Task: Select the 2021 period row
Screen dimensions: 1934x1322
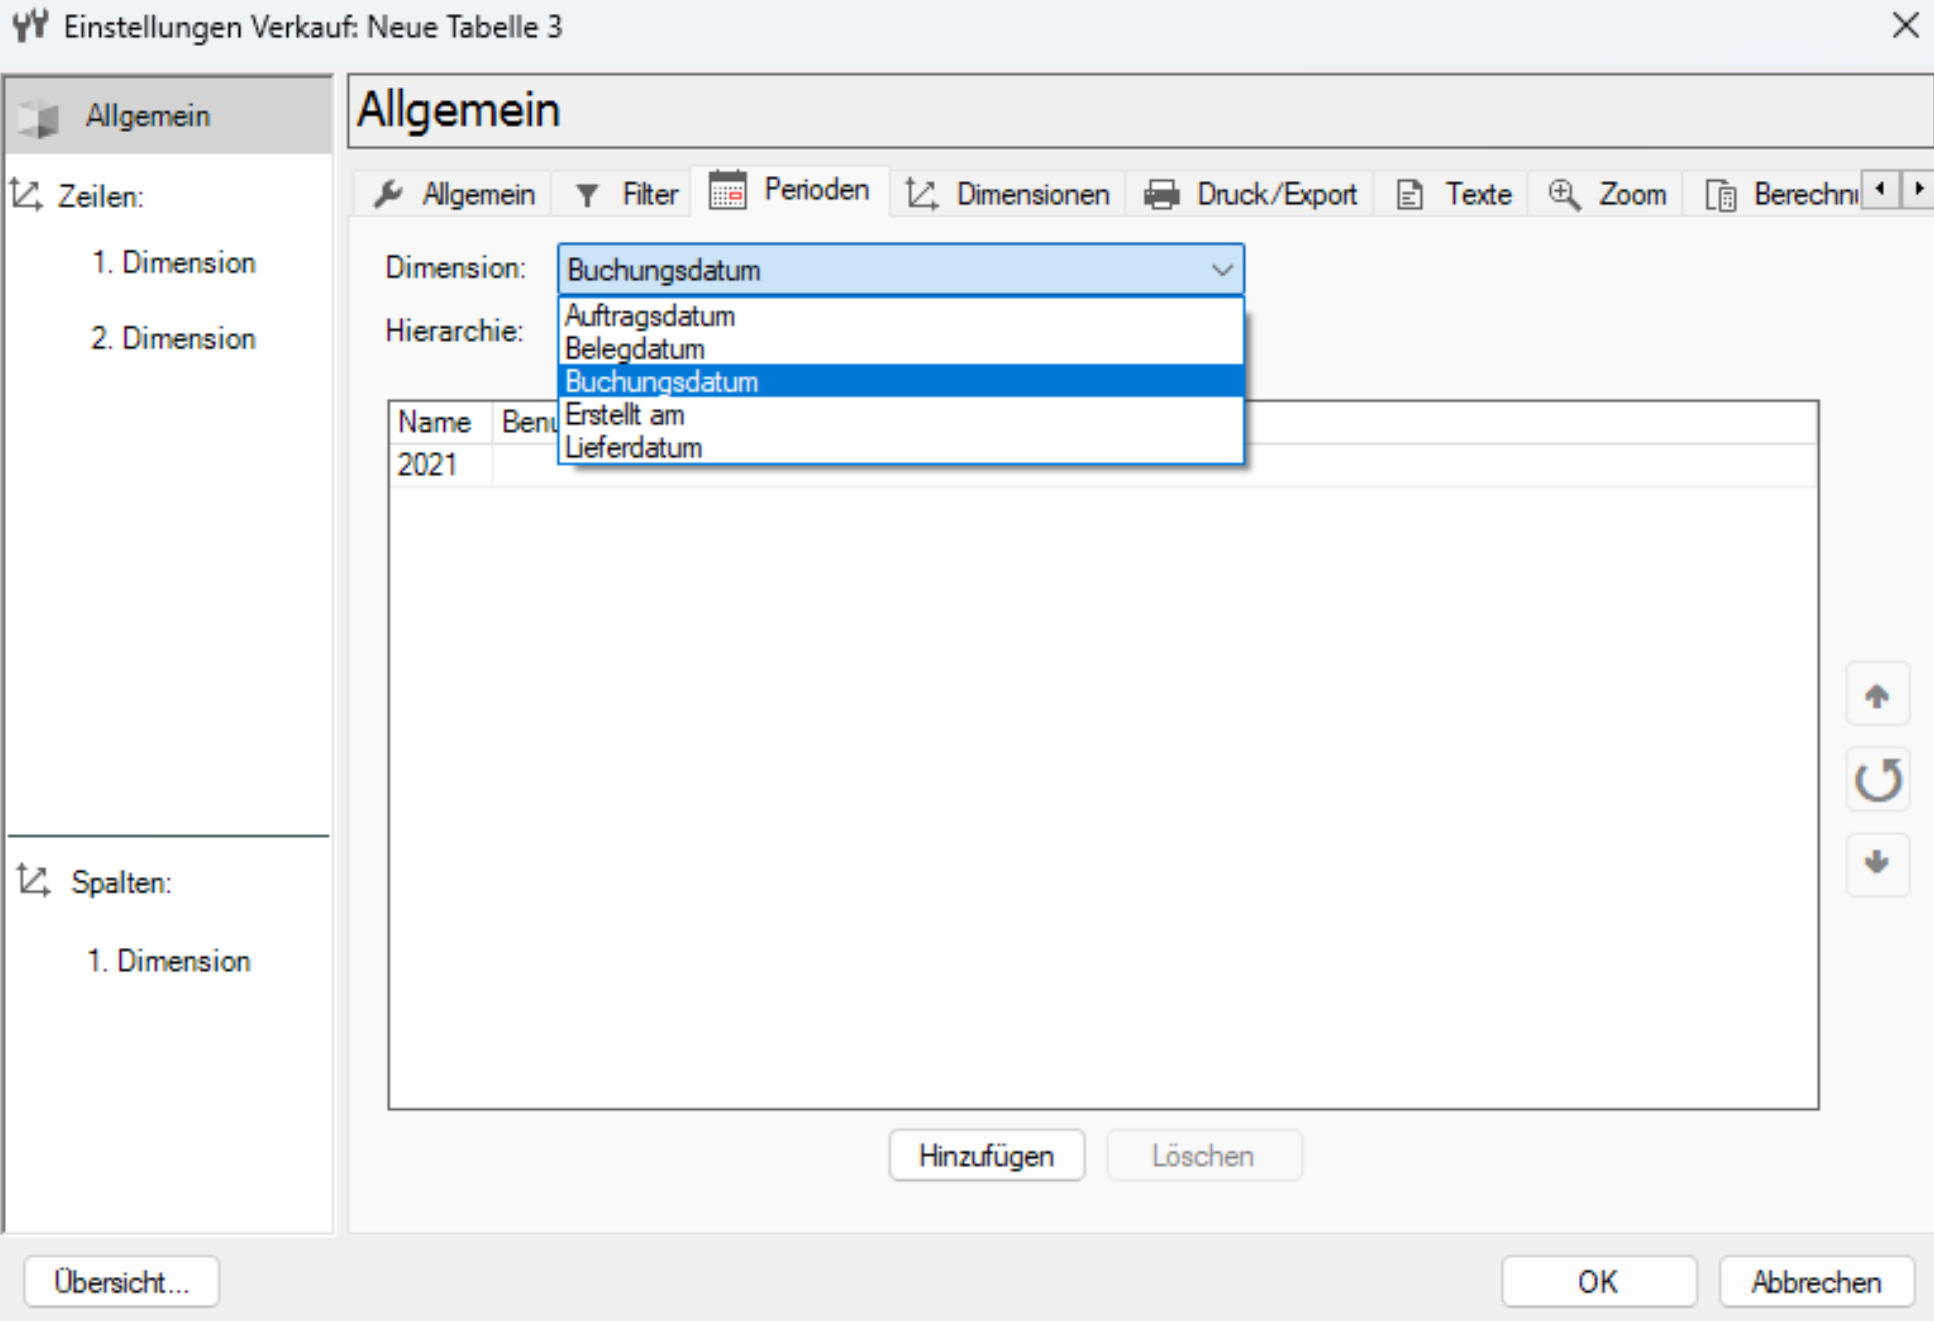Action: (1102, 465)
